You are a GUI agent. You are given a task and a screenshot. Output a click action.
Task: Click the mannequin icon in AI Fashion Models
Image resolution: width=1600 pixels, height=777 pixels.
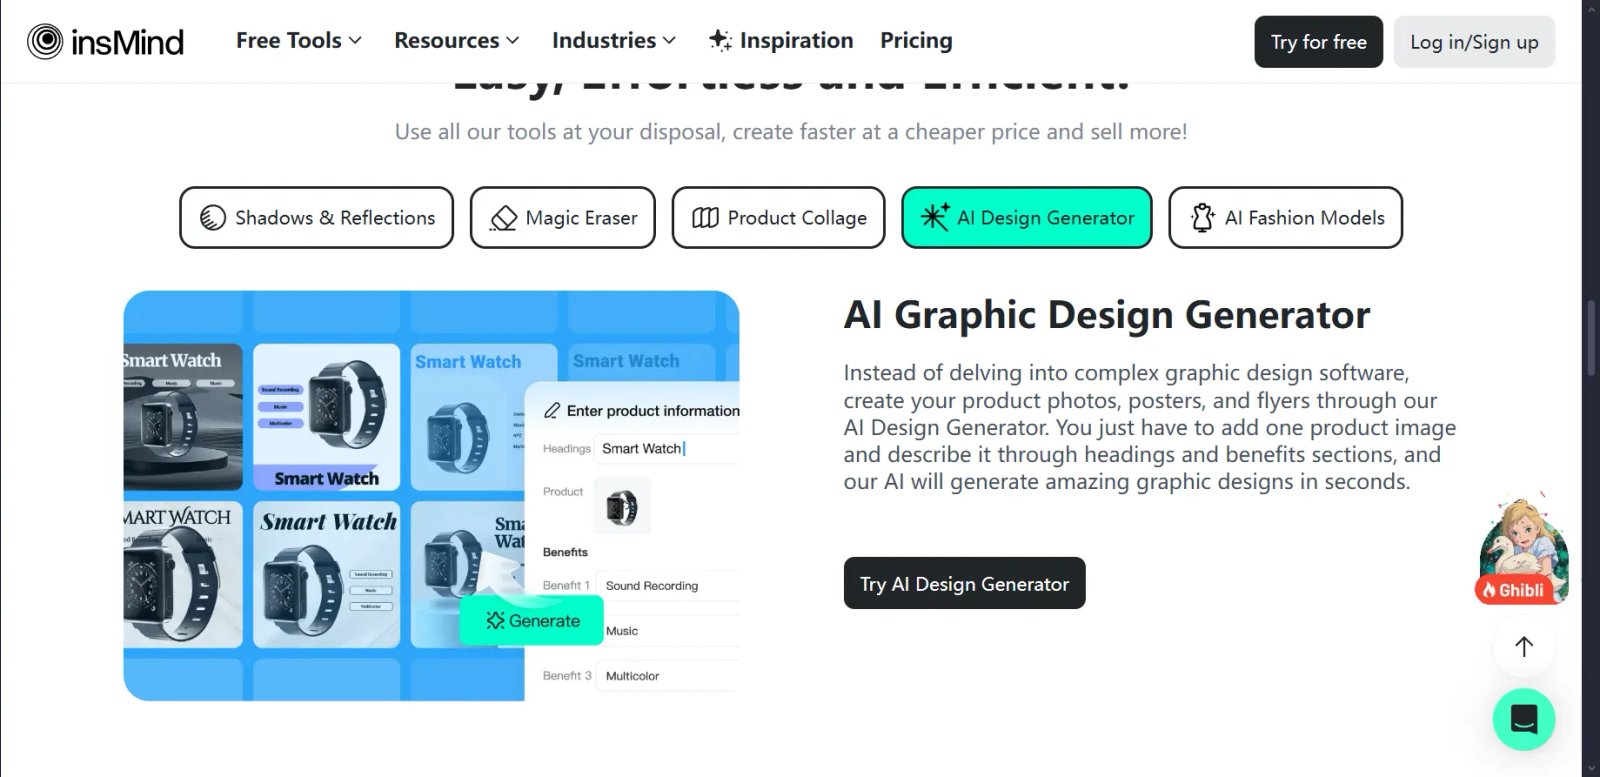point(1203,217)
